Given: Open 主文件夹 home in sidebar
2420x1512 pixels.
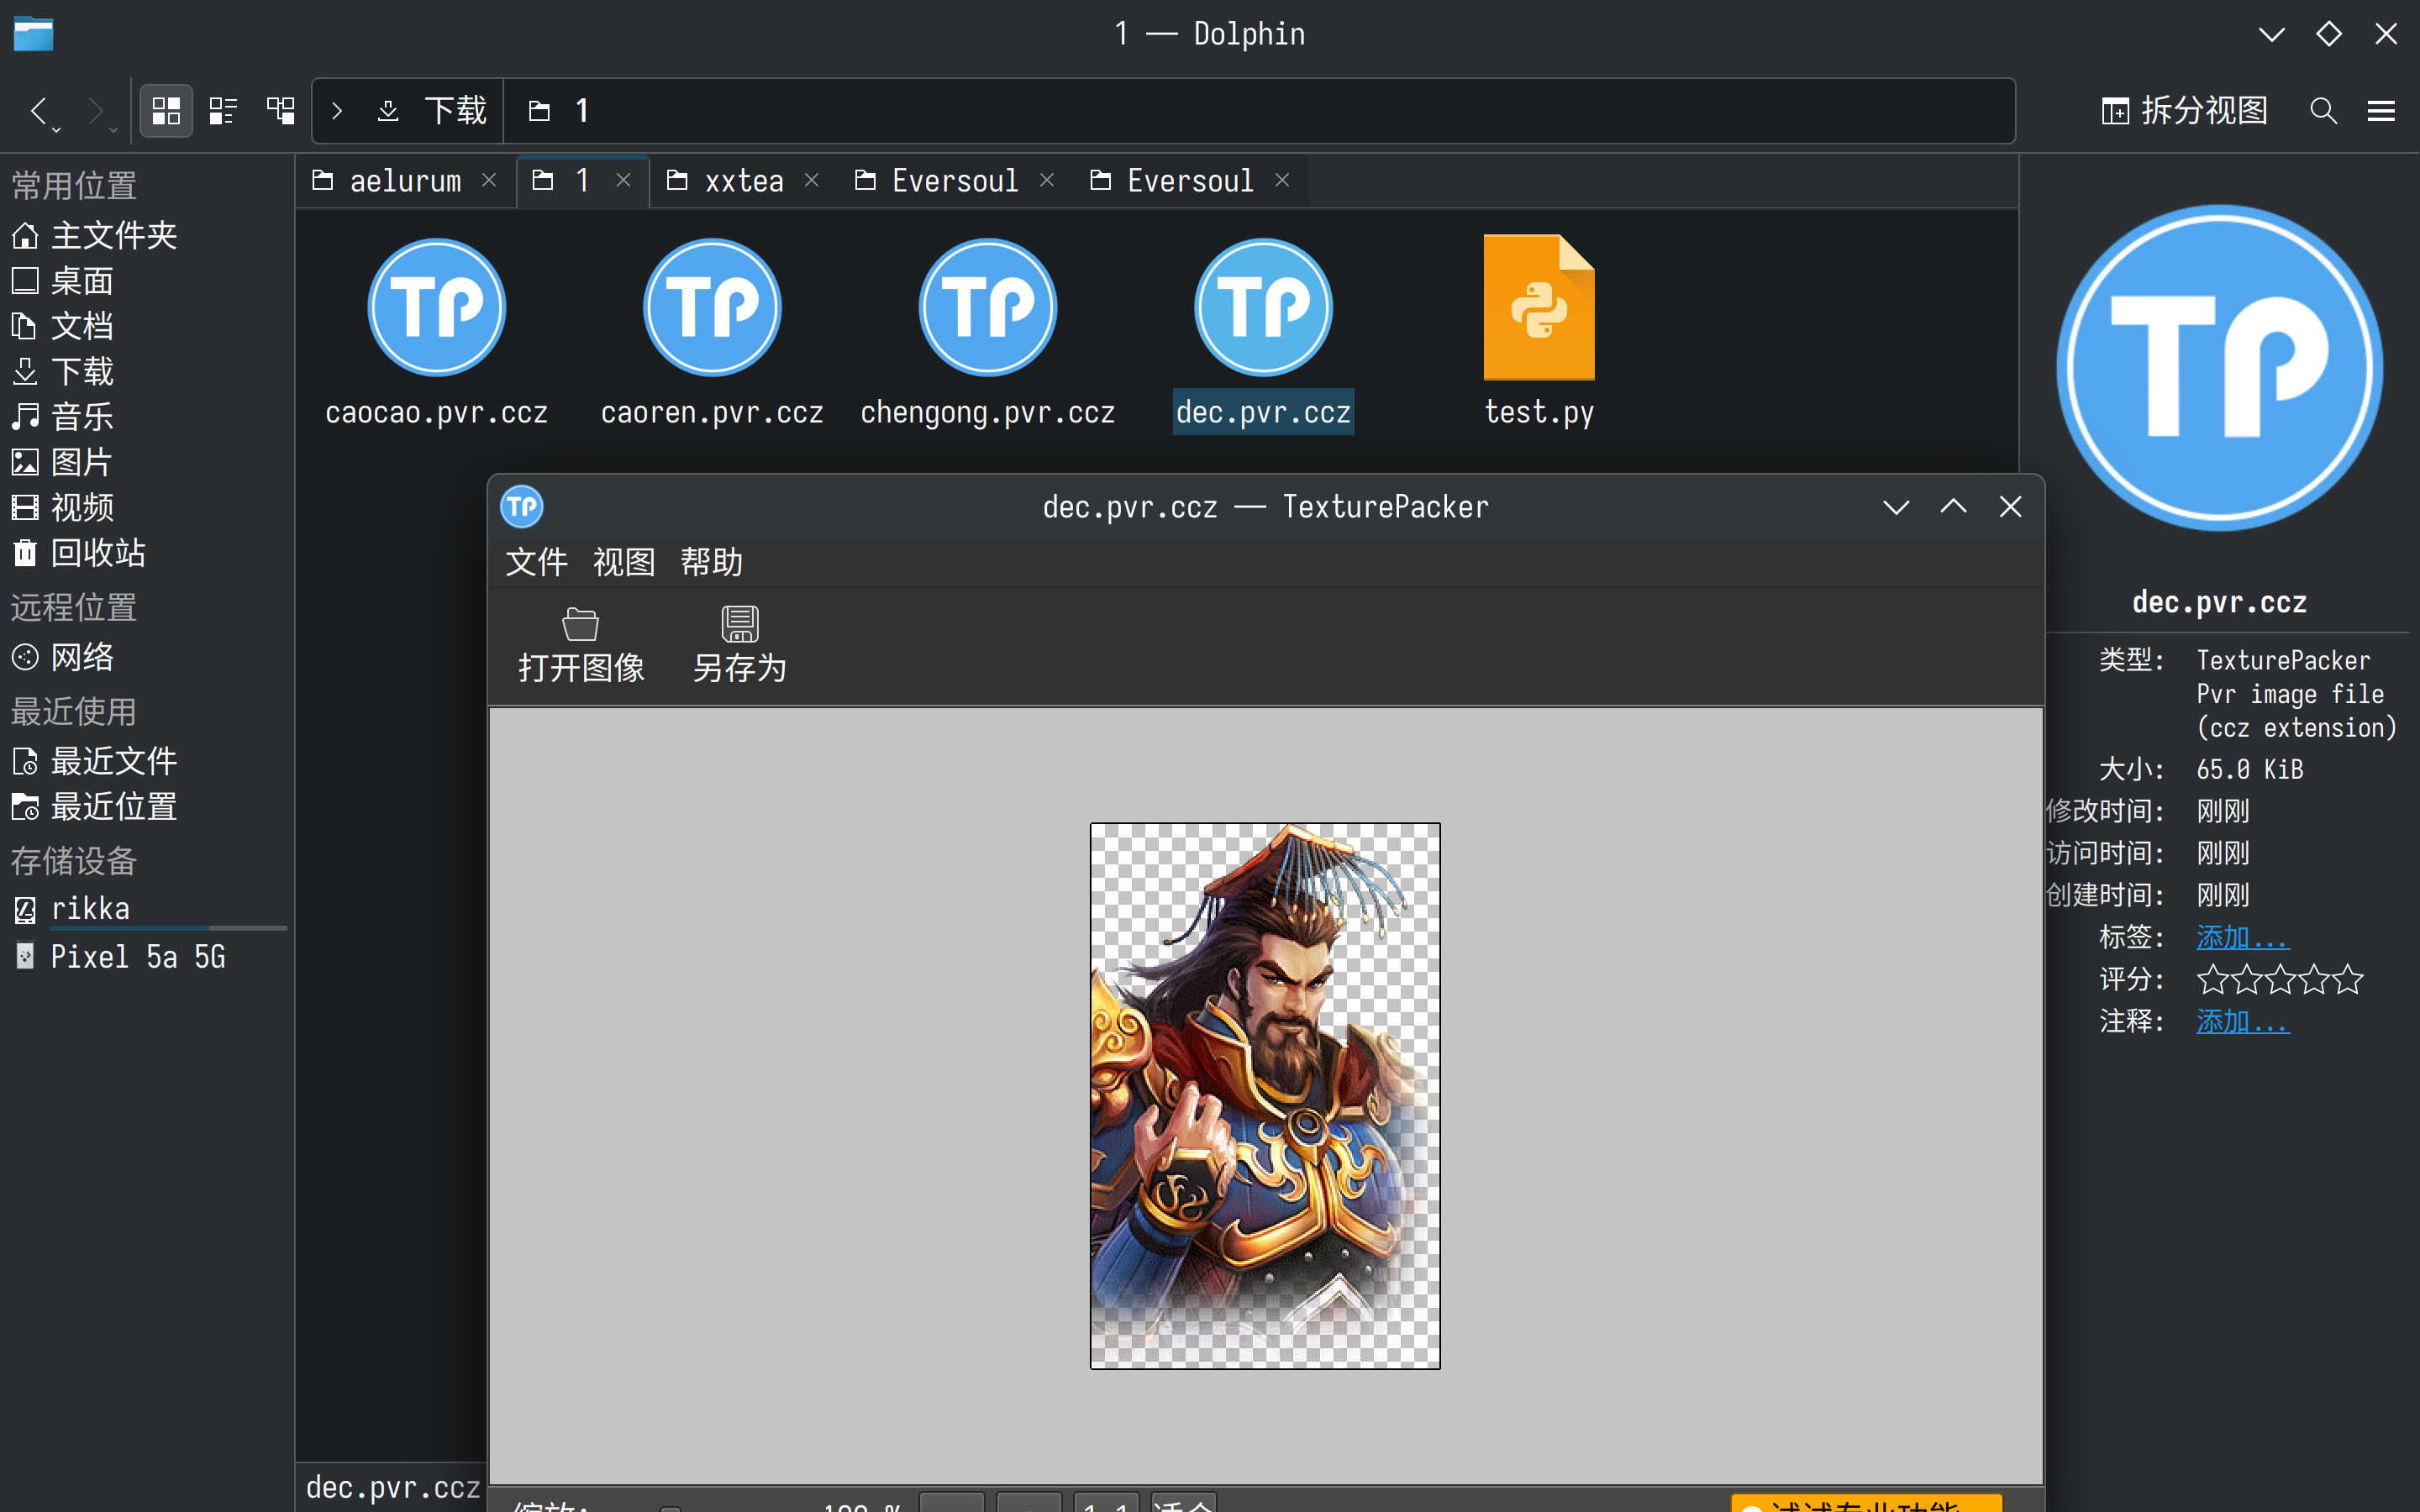Looking at the screenshot, I should pos(146,236).
